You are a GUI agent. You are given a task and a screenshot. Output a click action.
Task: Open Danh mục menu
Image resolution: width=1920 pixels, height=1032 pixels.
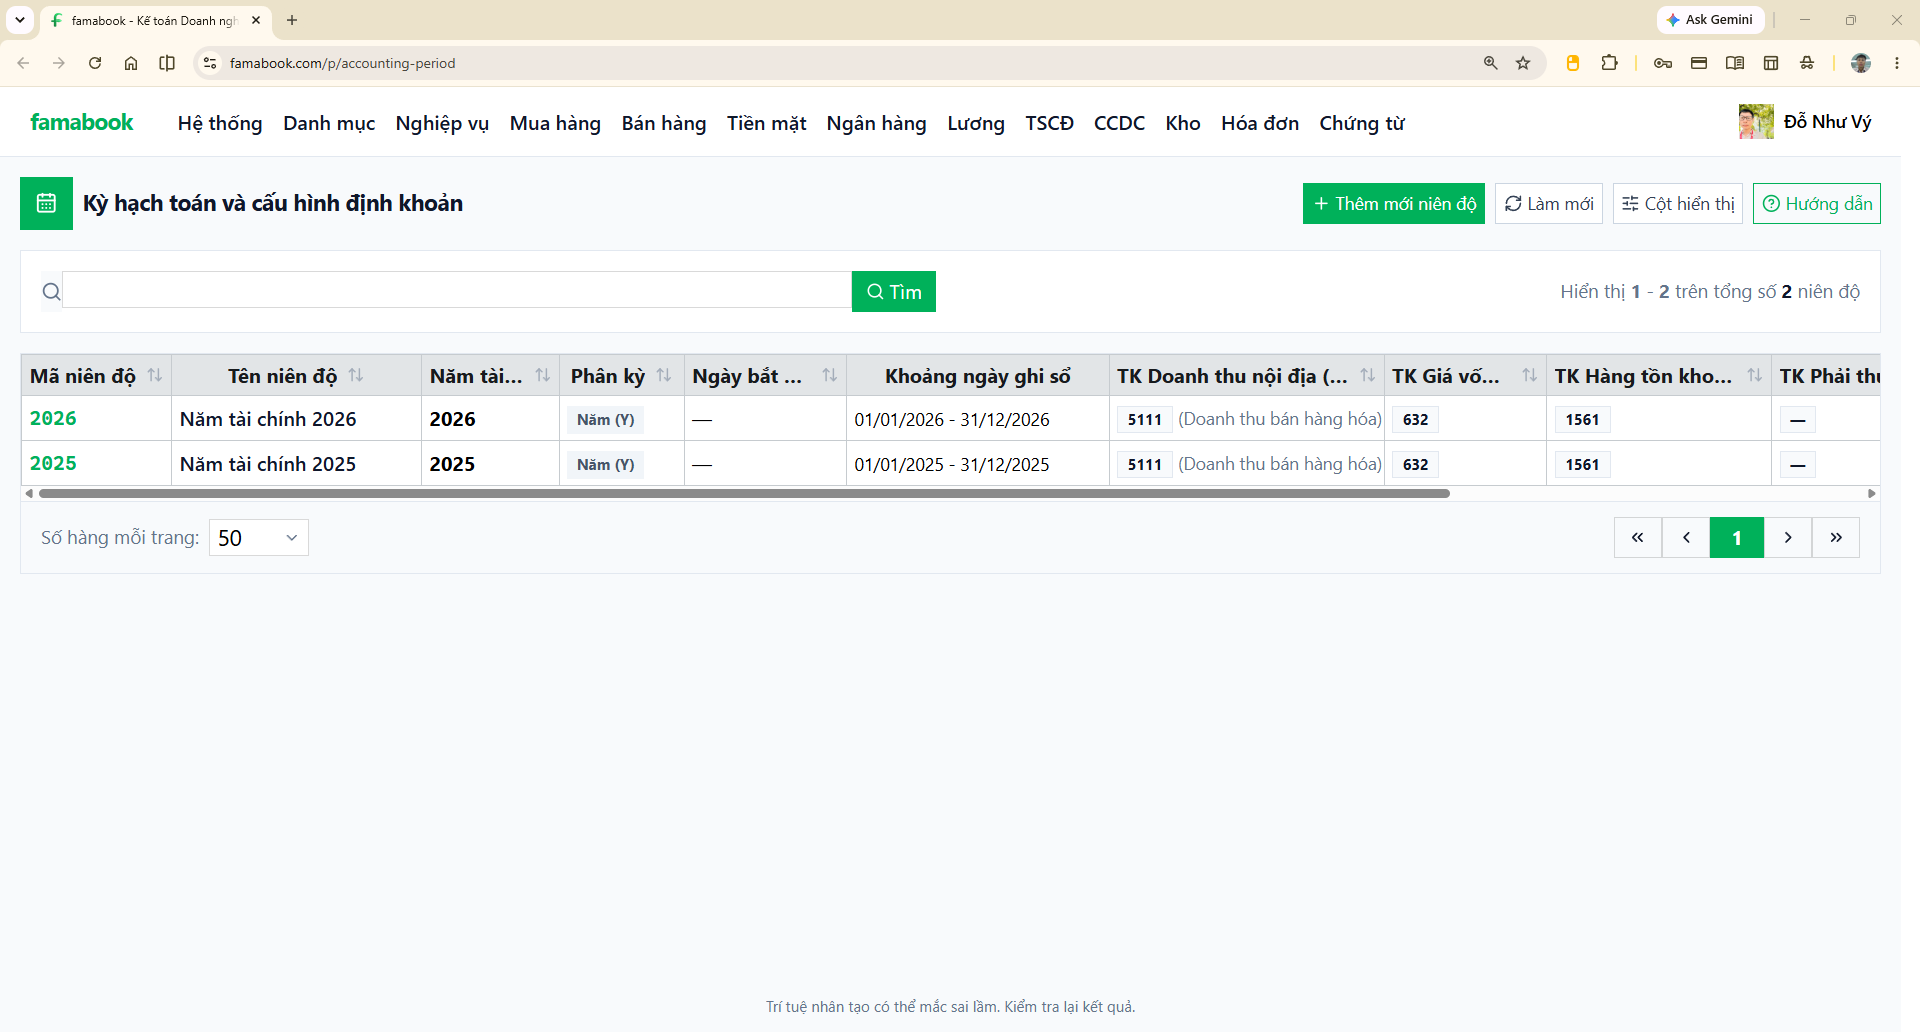329,123
